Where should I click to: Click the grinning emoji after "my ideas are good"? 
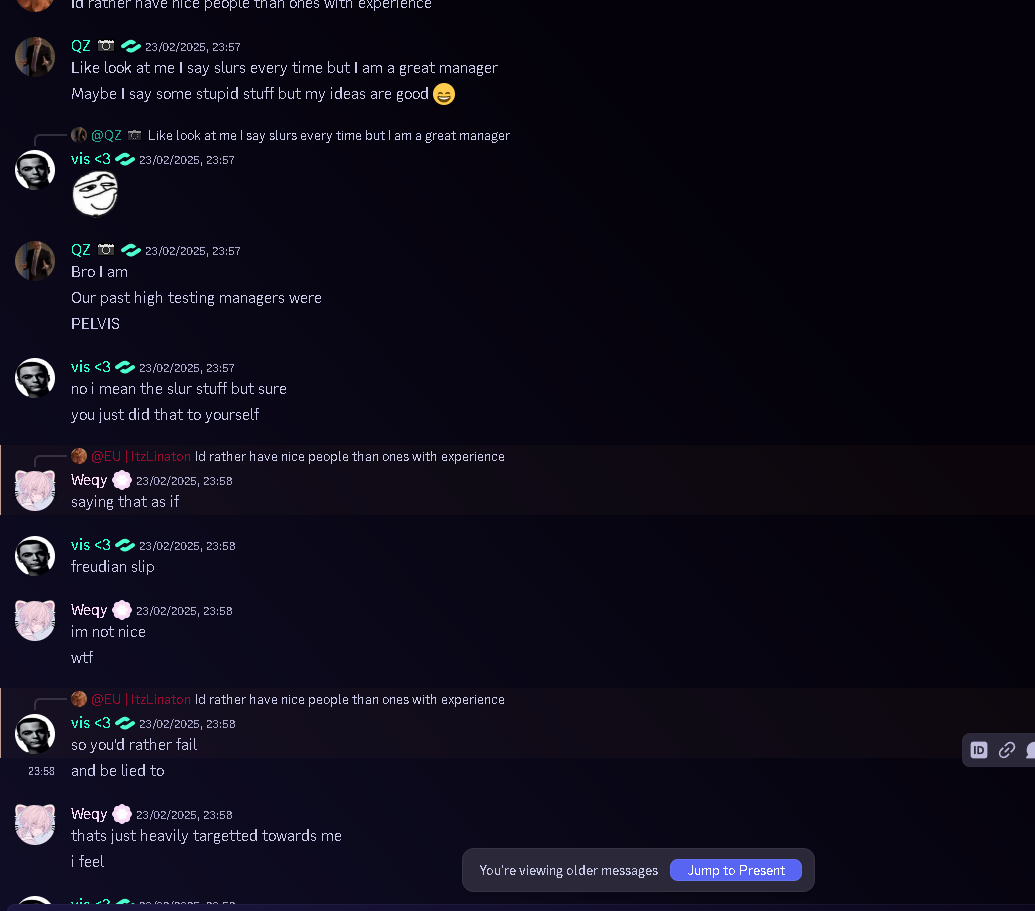coord(444,94)
